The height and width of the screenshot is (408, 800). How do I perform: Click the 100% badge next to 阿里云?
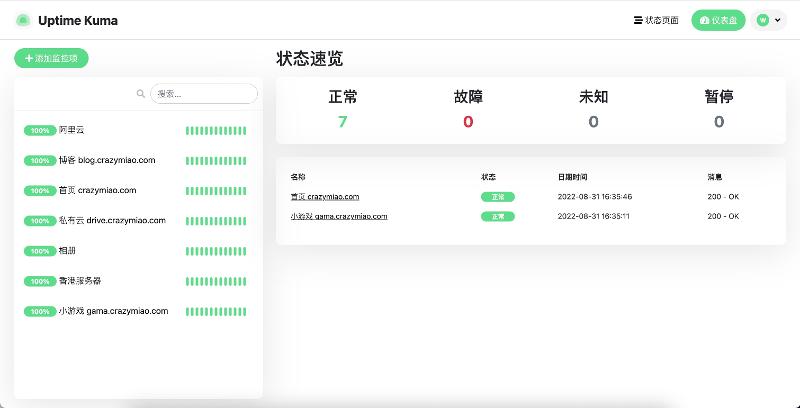[40, 130]
